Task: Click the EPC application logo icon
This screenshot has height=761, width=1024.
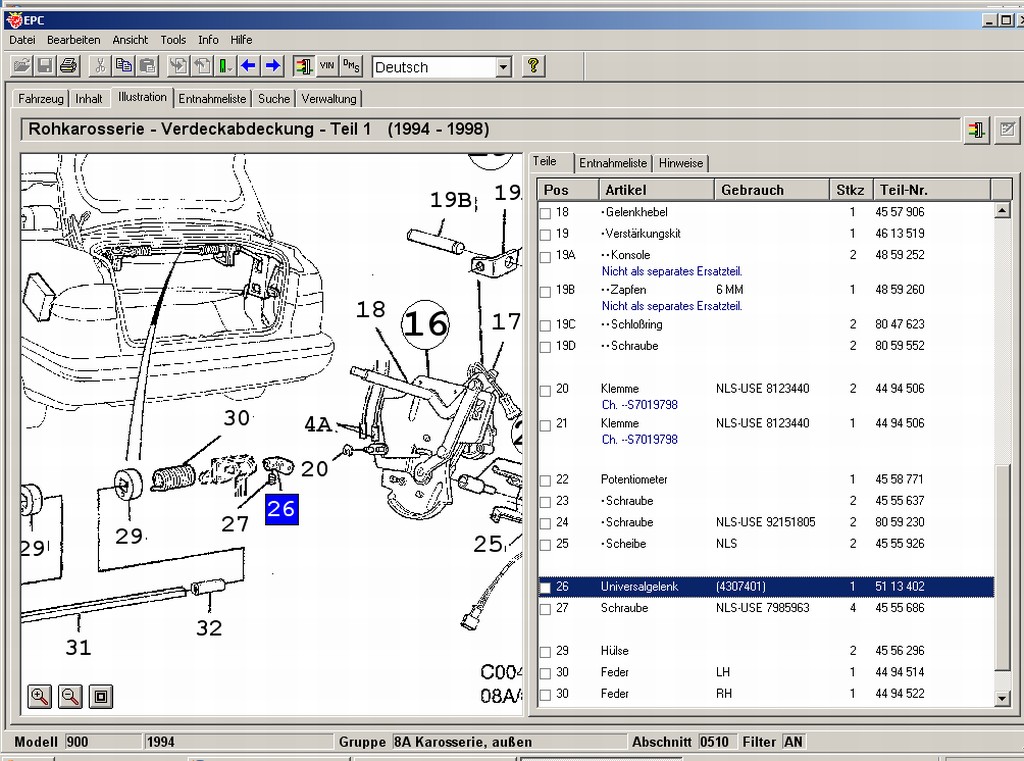Action: click(13, 20)
